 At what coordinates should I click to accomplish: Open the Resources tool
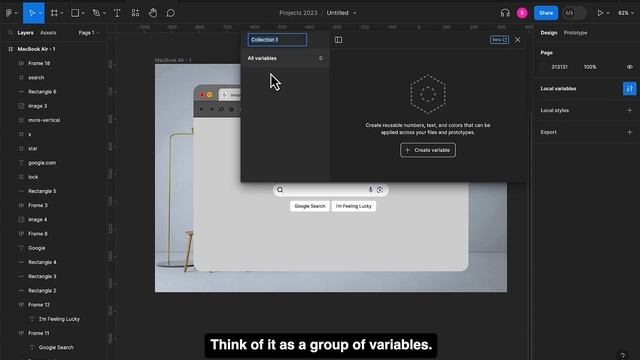point(136,13)
